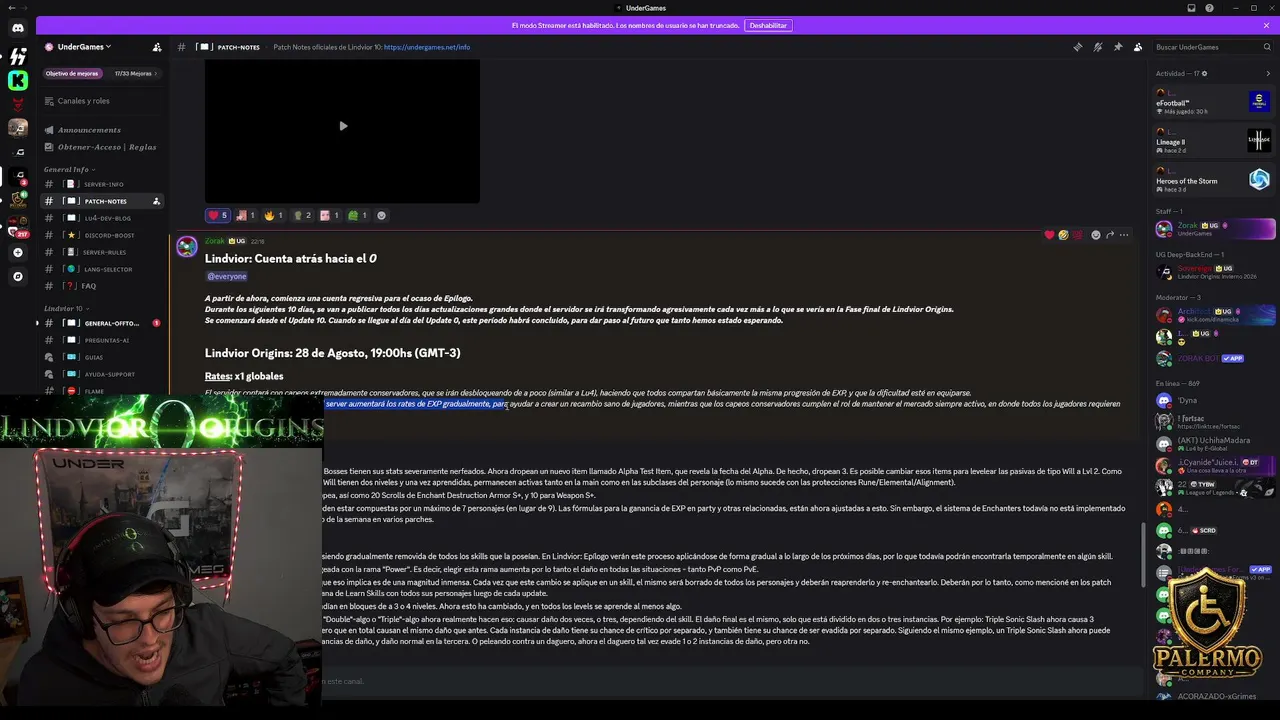Open the undergames.net/info link
Image resolution: width=1280 pixels, height=720 pixels.
pos(427,47)
